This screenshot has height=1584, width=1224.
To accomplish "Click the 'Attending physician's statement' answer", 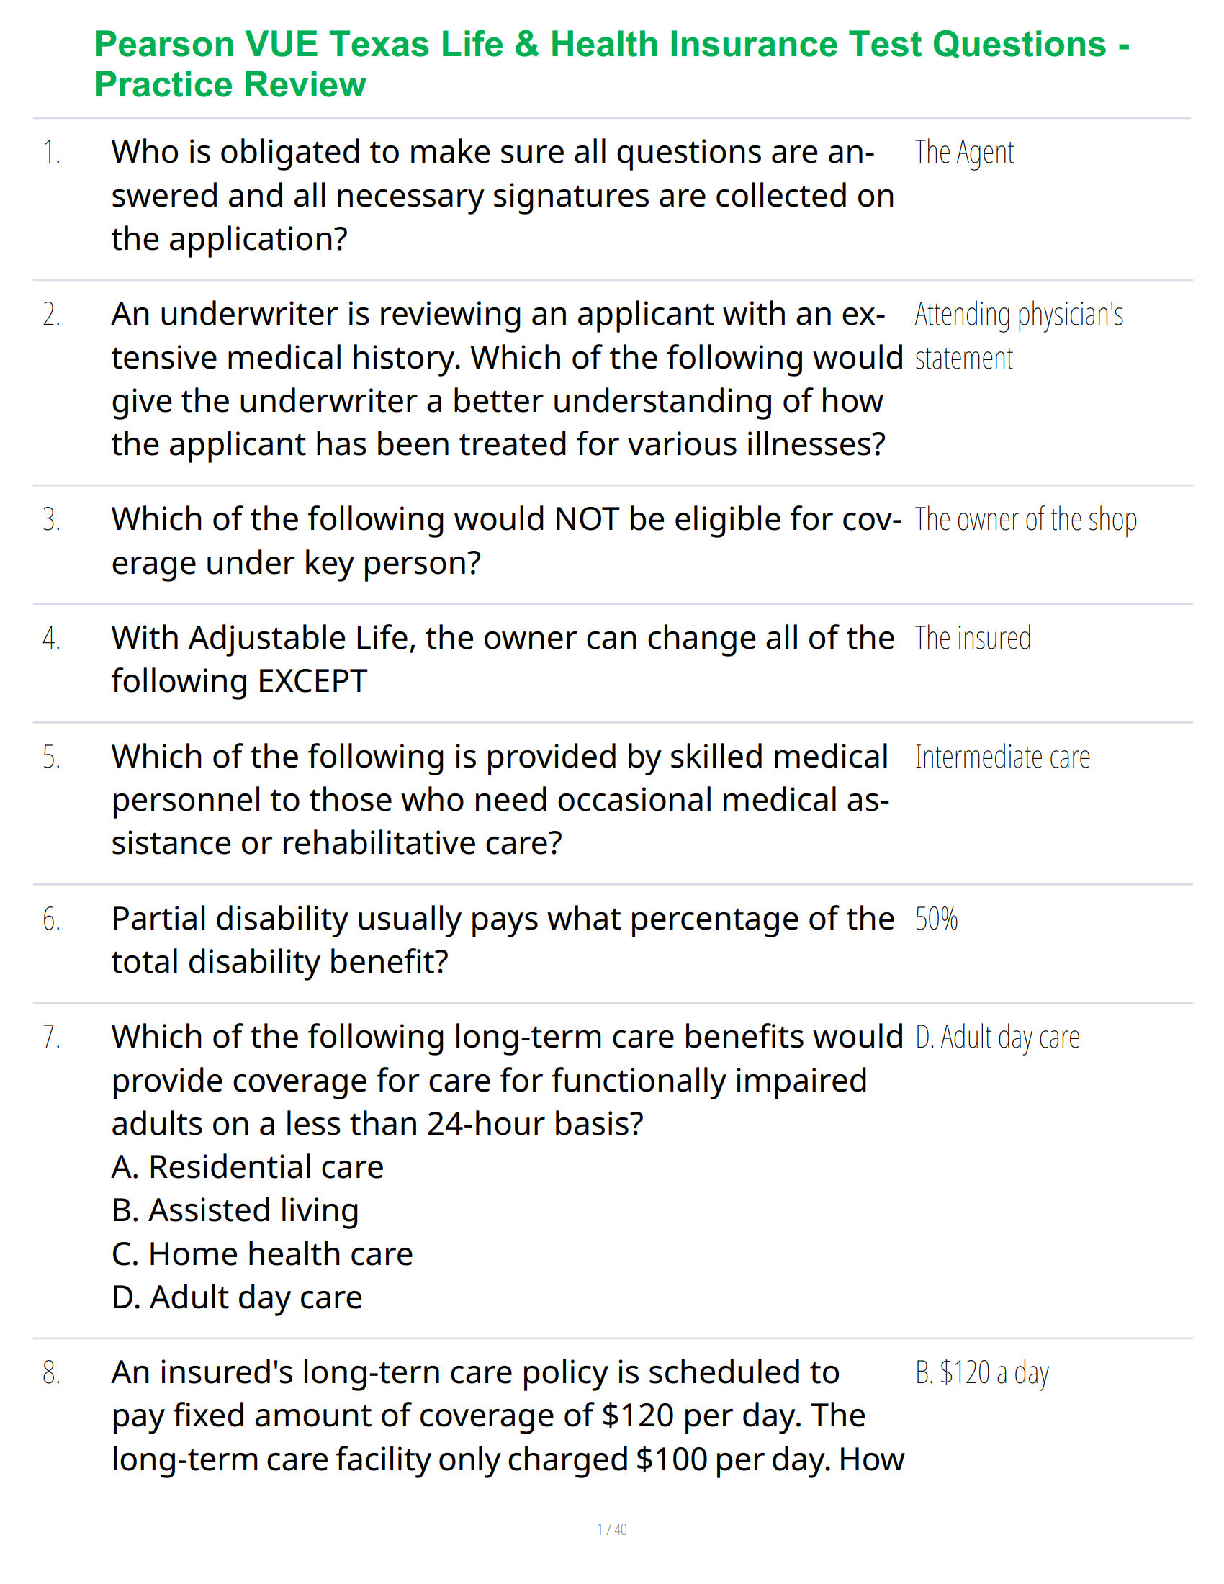I will [x=1018, y=336].
